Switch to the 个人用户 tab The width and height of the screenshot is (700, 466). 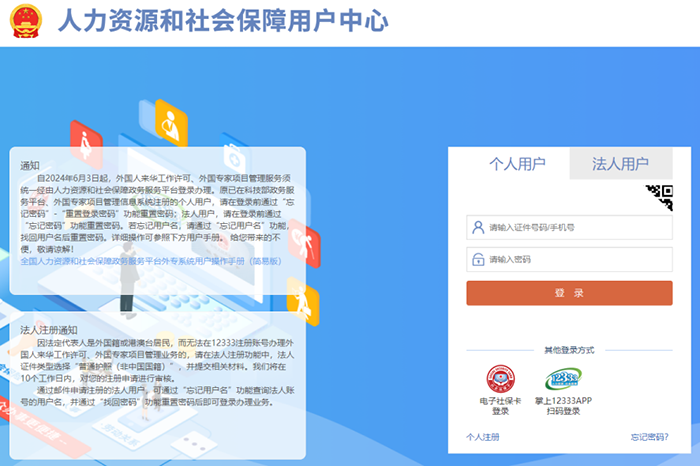pos(517,164)
